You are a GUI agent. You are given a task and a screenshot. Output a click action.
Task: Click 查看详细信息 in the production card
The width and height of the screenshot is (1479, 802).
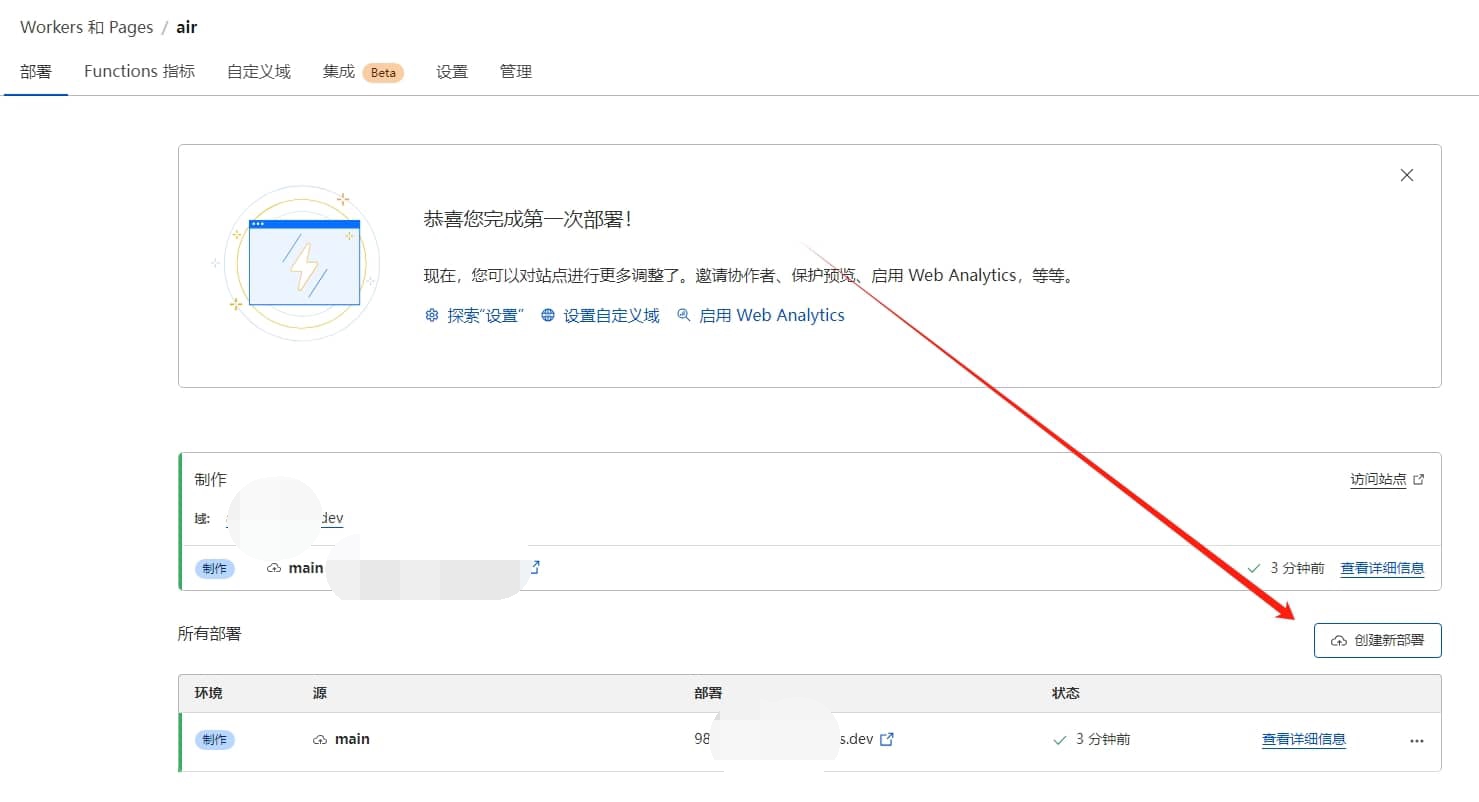[1382, 568]
